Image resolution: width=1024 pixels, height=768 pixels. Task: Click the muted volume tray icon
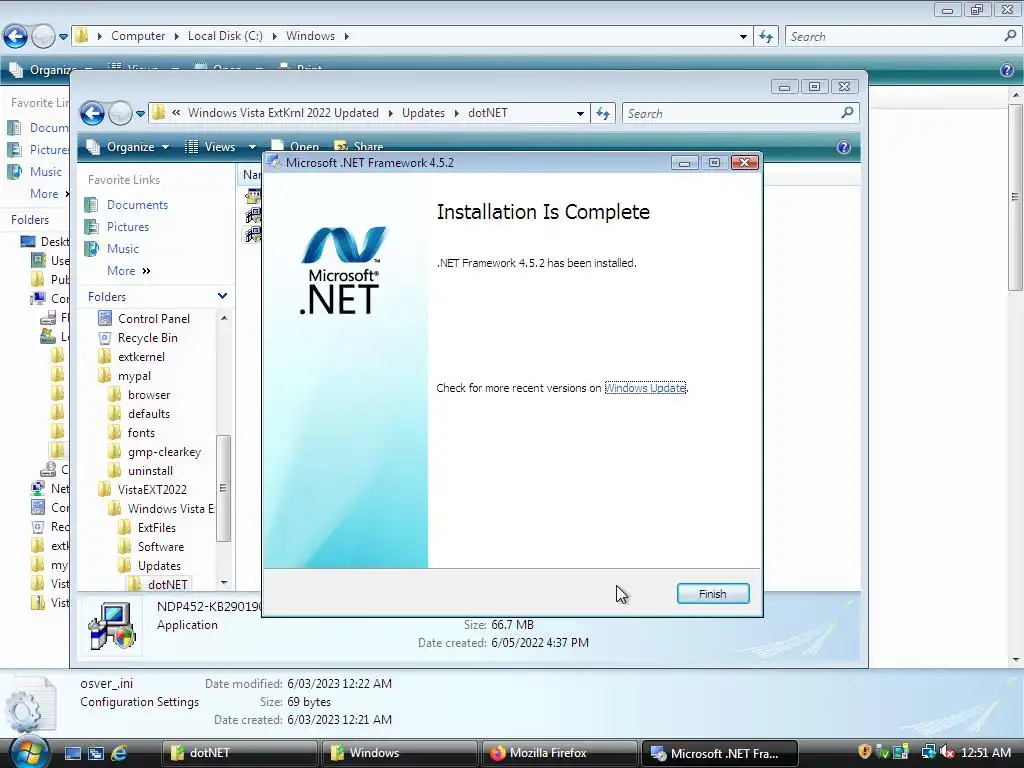[x=947, y=752]
